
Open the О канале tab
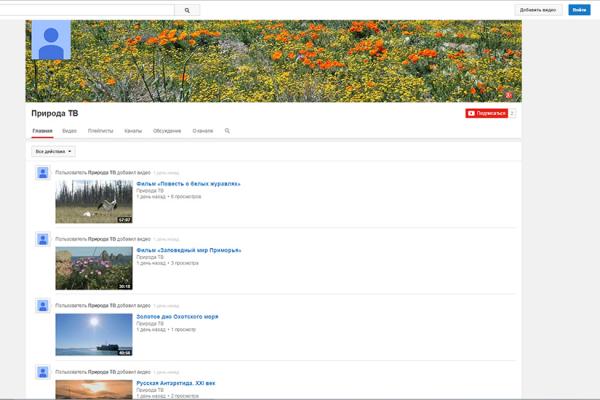203,131
